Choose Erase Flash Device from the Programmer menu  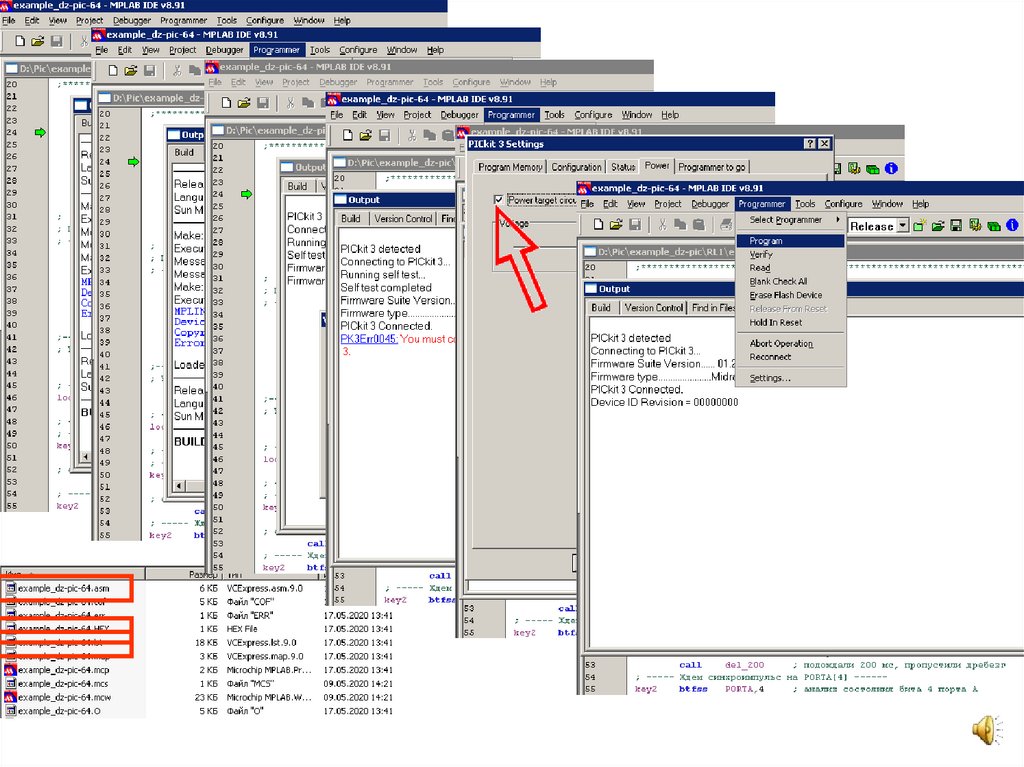(x=790, y=295)
